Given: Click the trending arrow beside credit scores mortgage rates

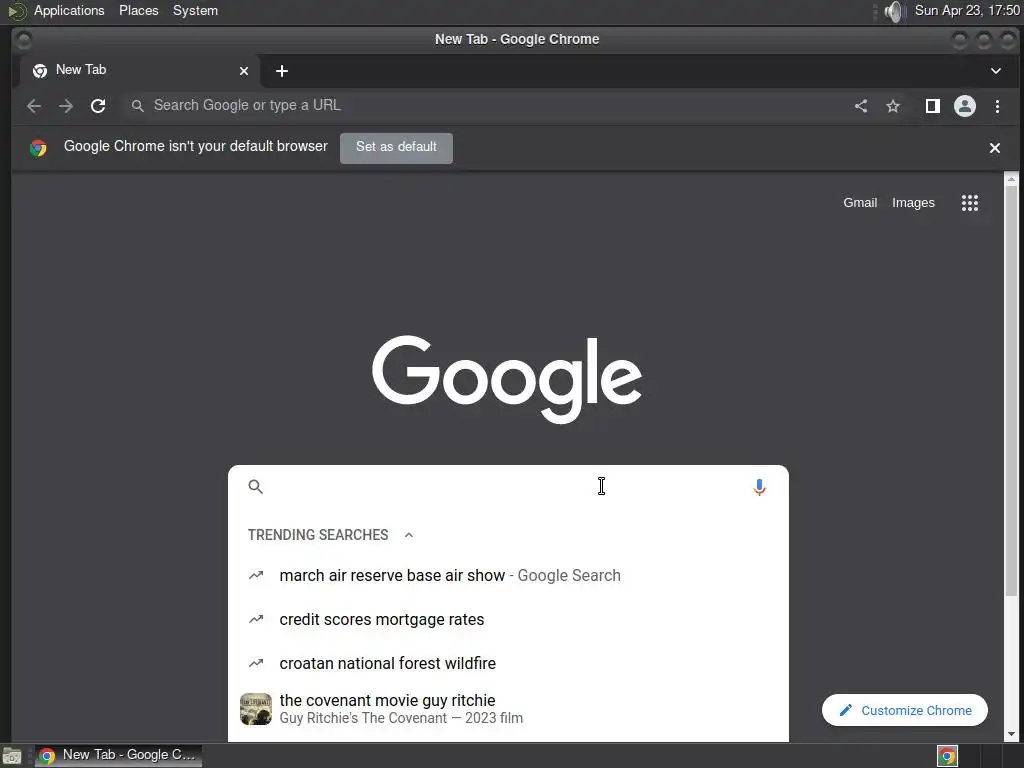Looking at the screenshot, I should pos(256,619).
